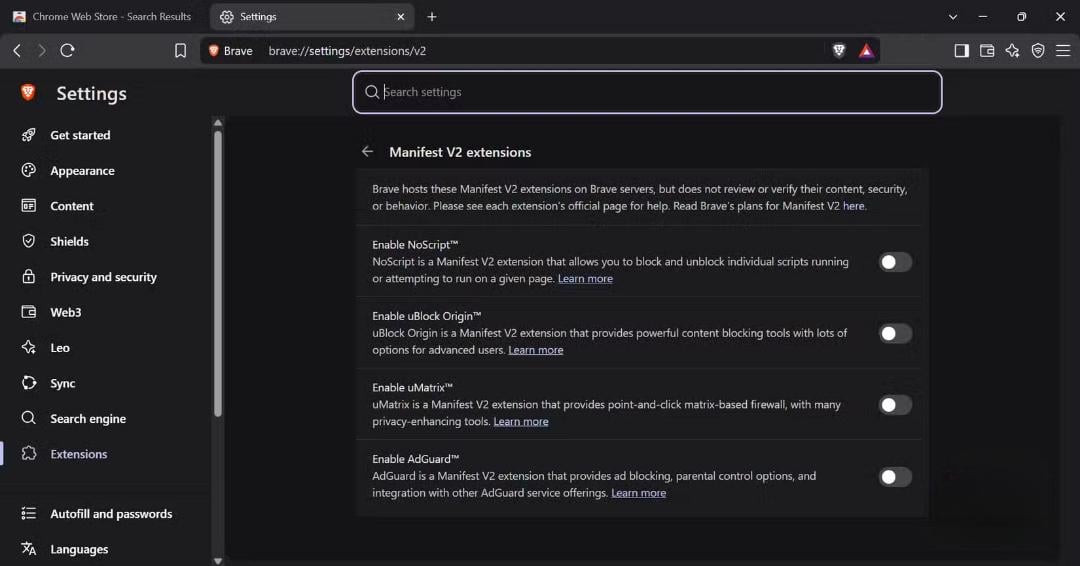
Task: Open Privacy and security section
Action: [103, 277]
